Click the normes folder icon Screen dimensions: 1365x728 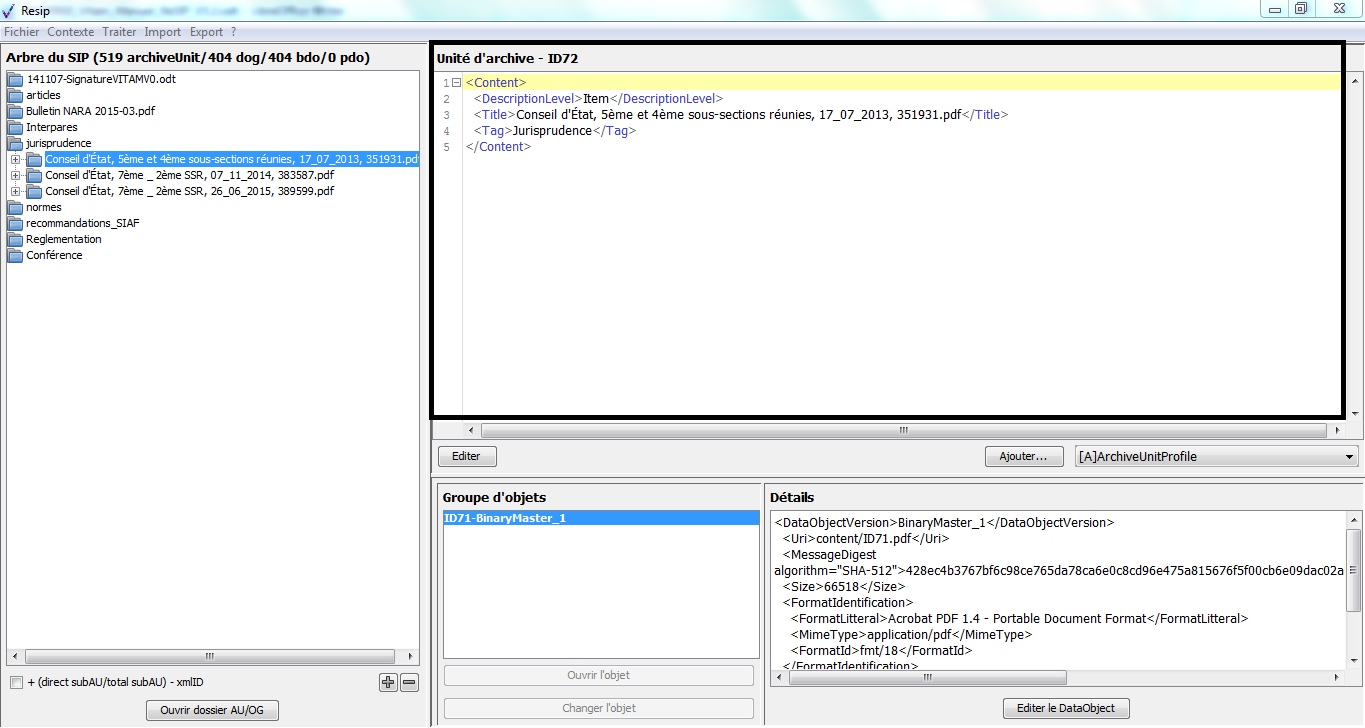(15, 208)
